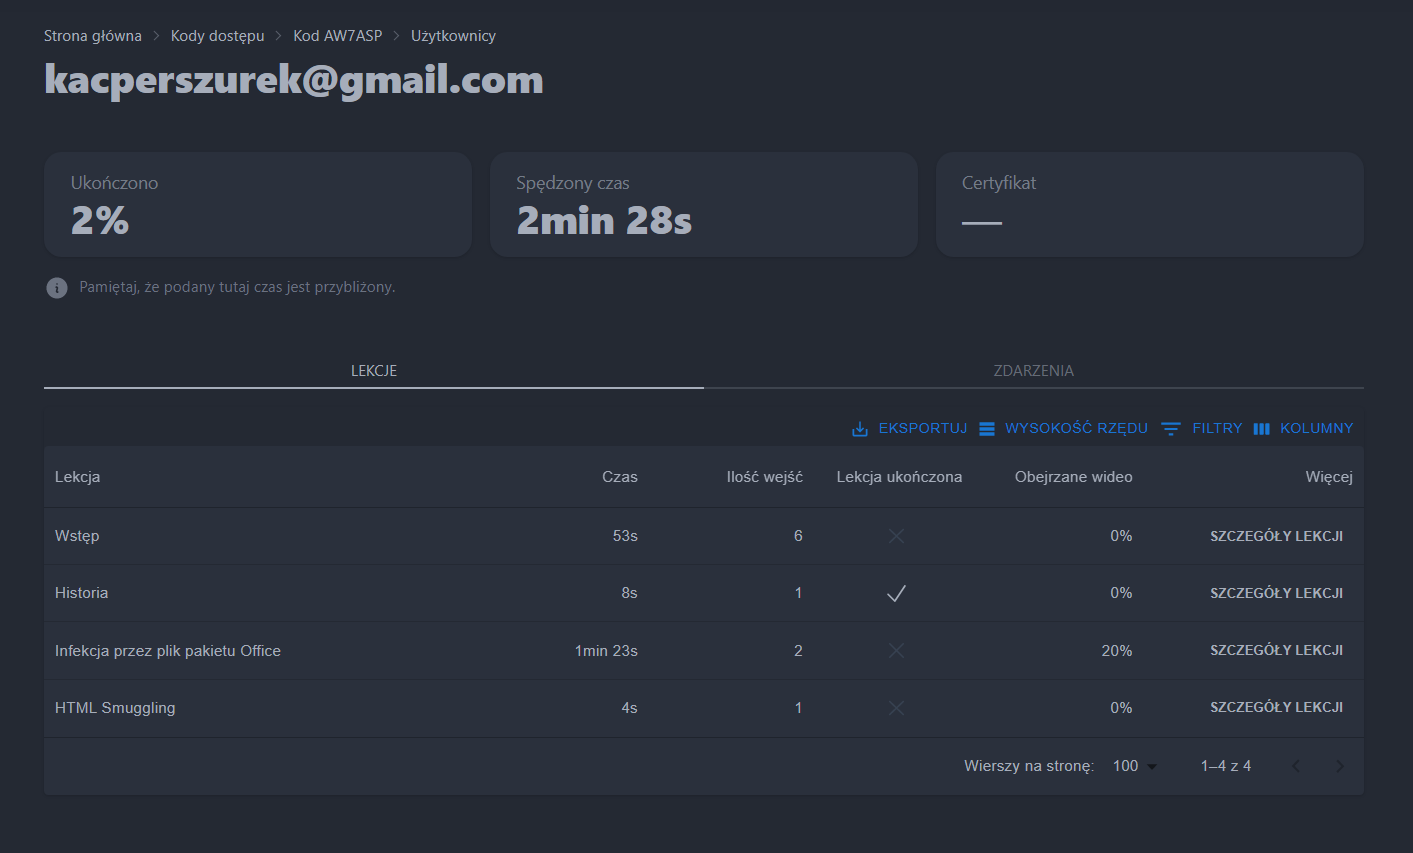Click the X mark in the Wstęp row
Viewport: 1413px width, 853px height.
tap(896, 536)
